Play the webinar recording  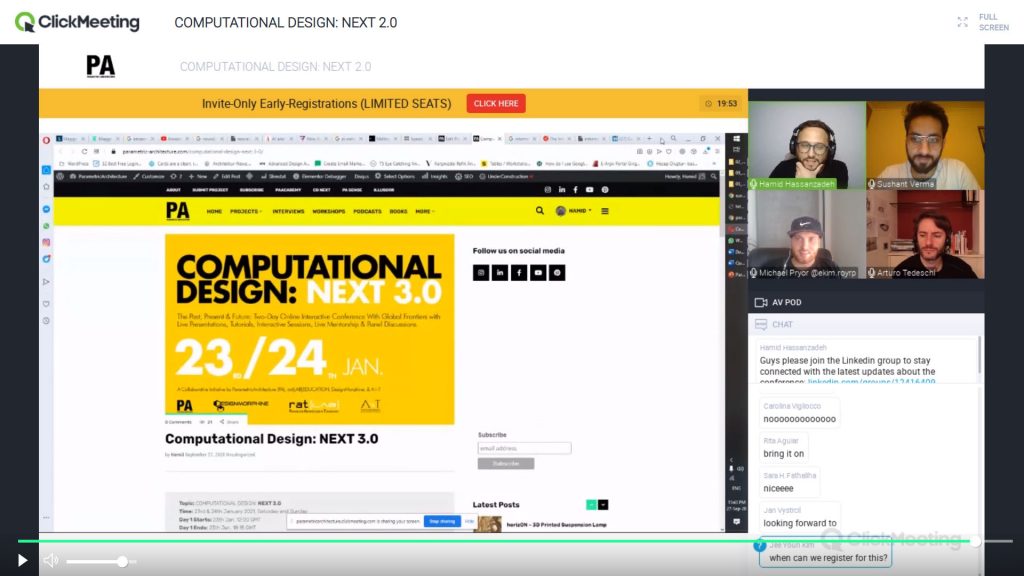click(x=22, y=560)
